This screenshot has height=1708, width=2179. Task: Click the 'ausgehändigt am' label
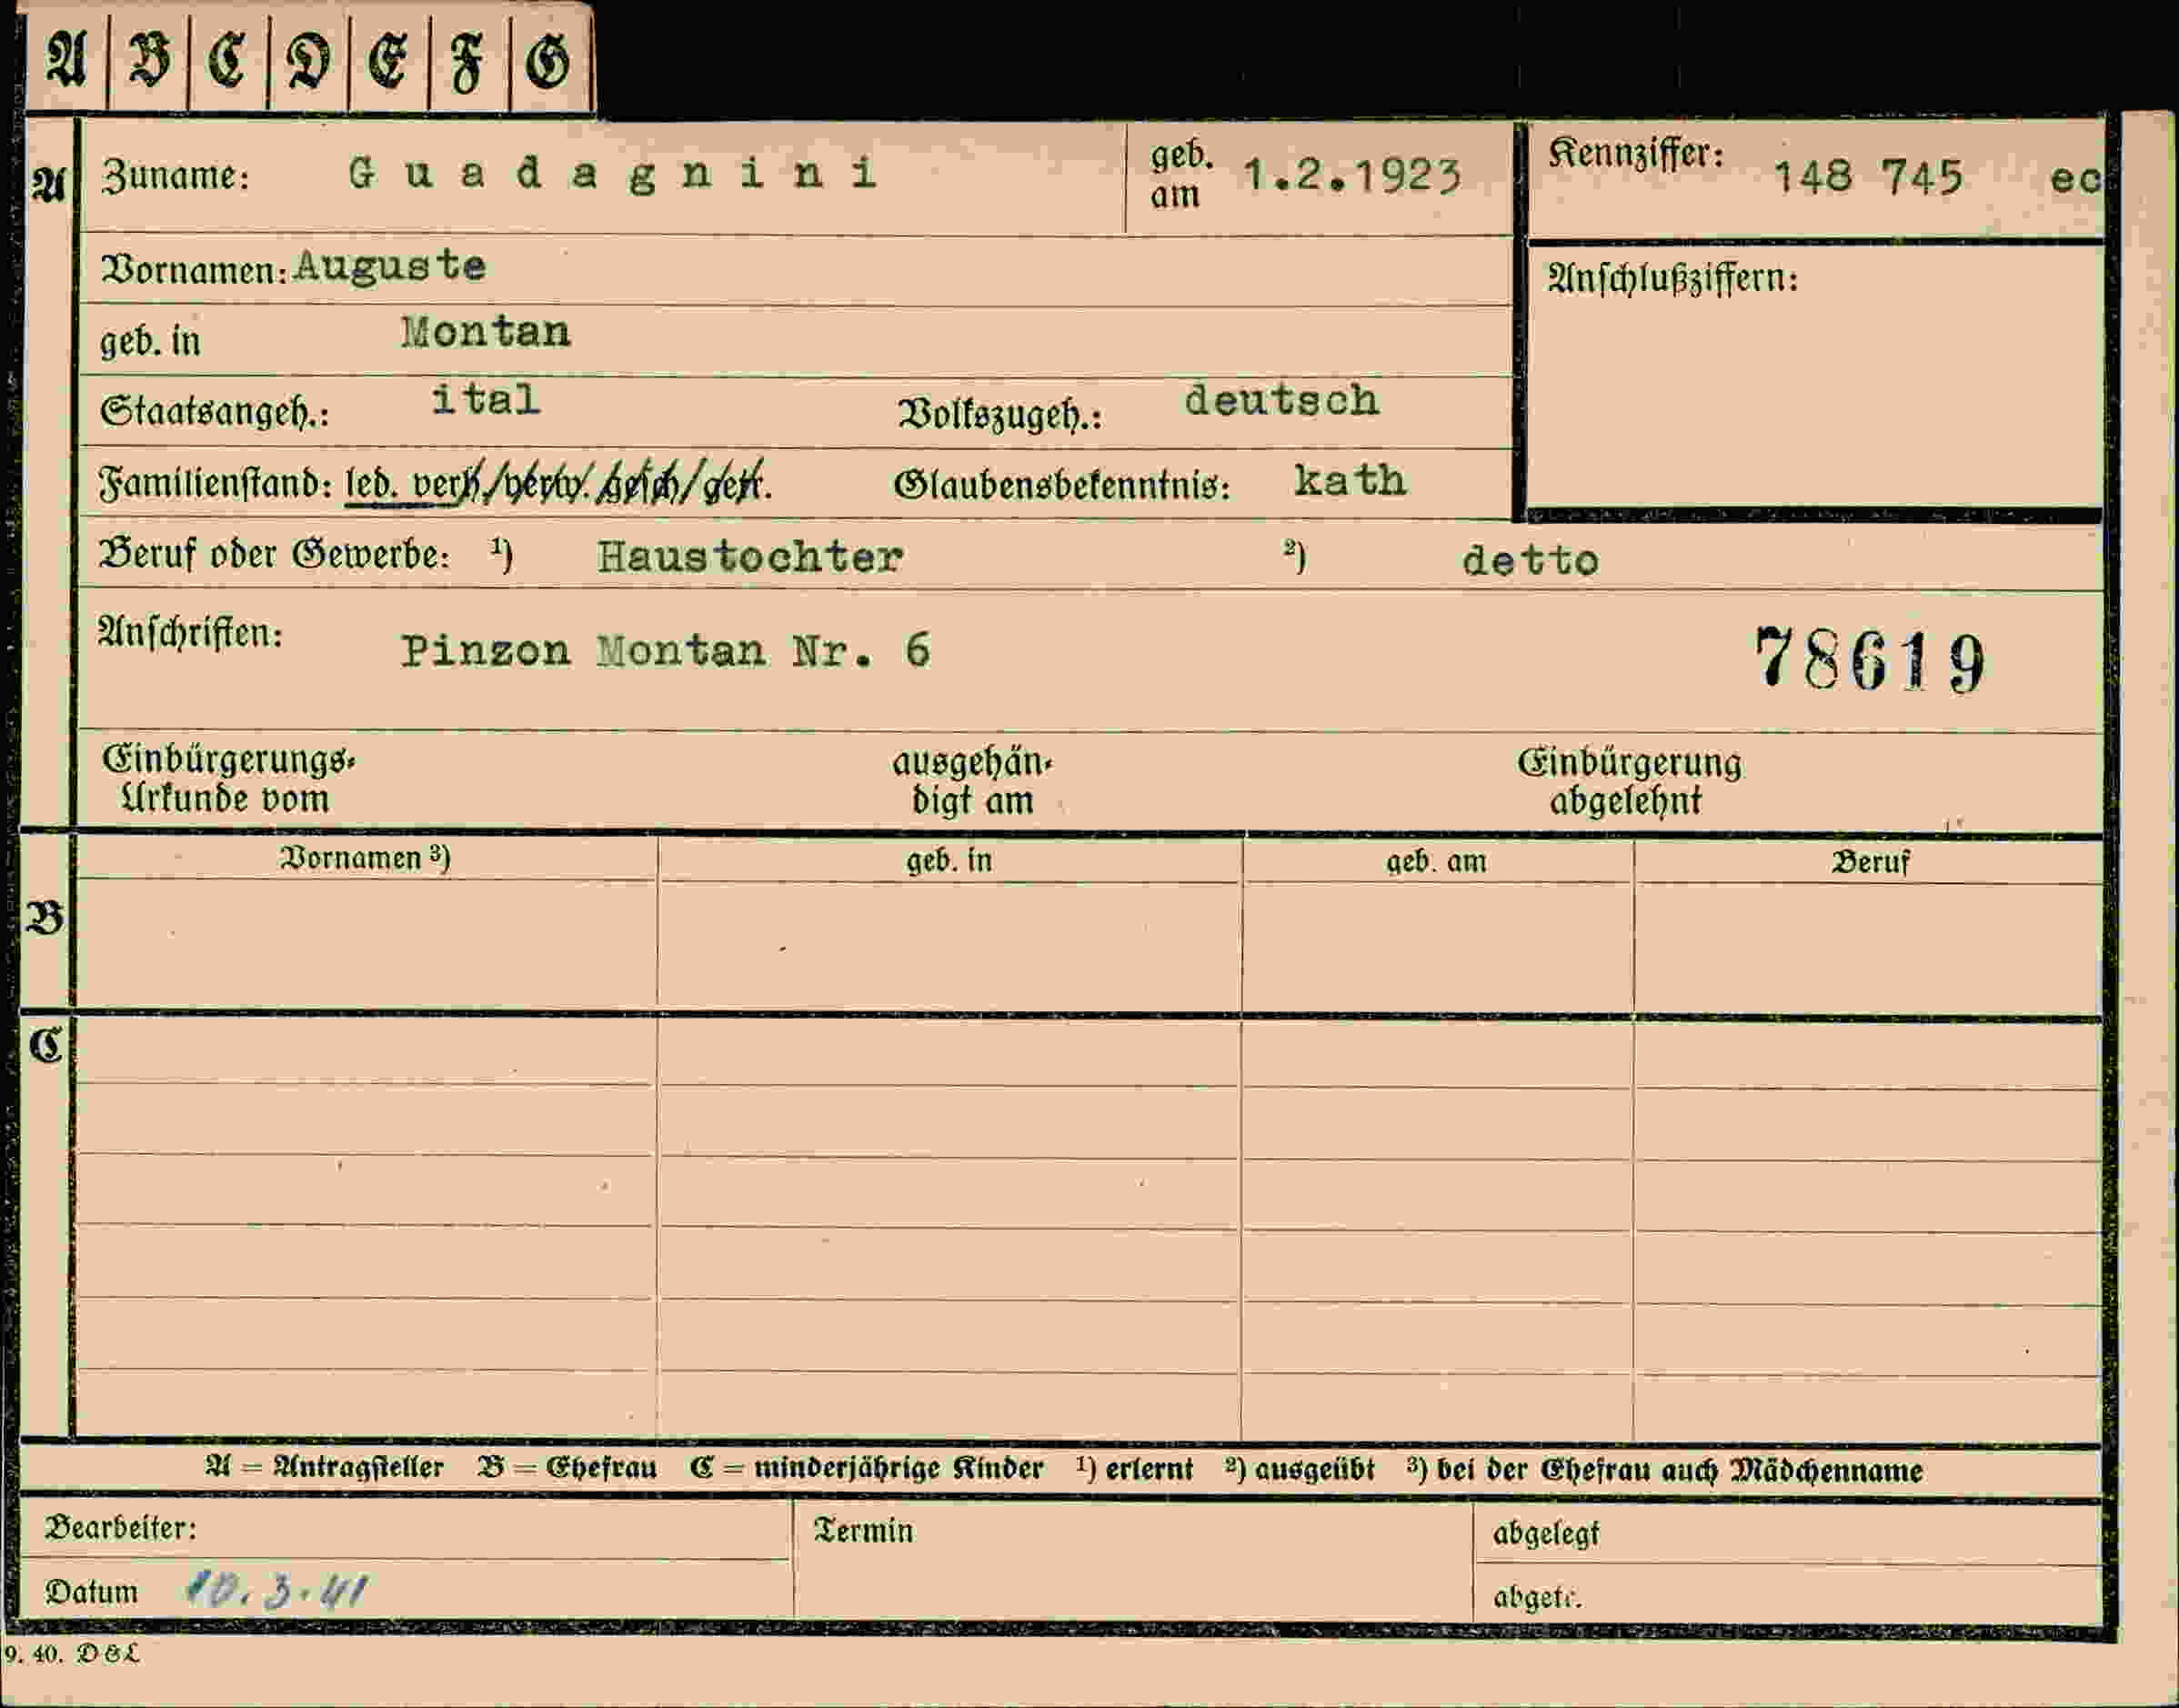click(x=972, y=781)
